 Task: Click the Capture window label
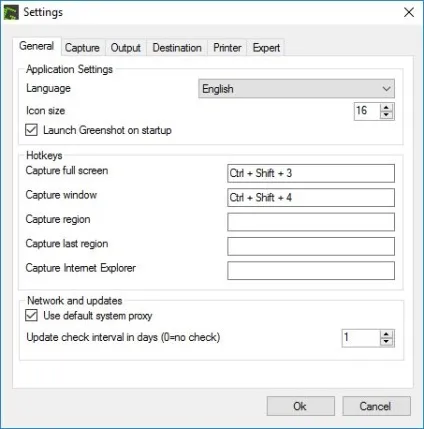coord(61,195)
